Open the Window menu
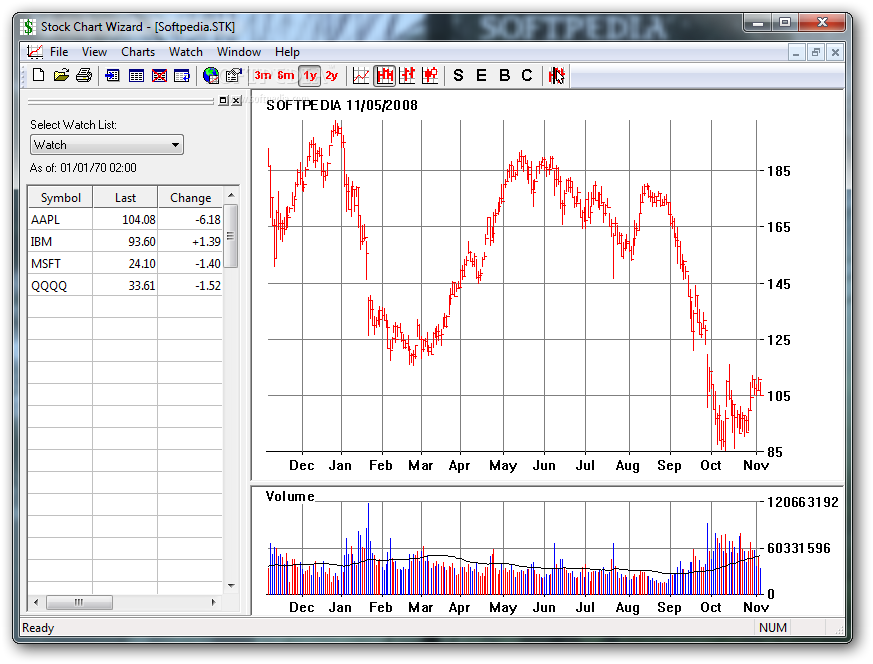This screenshot has width=873, height=664. coord(239,52)
